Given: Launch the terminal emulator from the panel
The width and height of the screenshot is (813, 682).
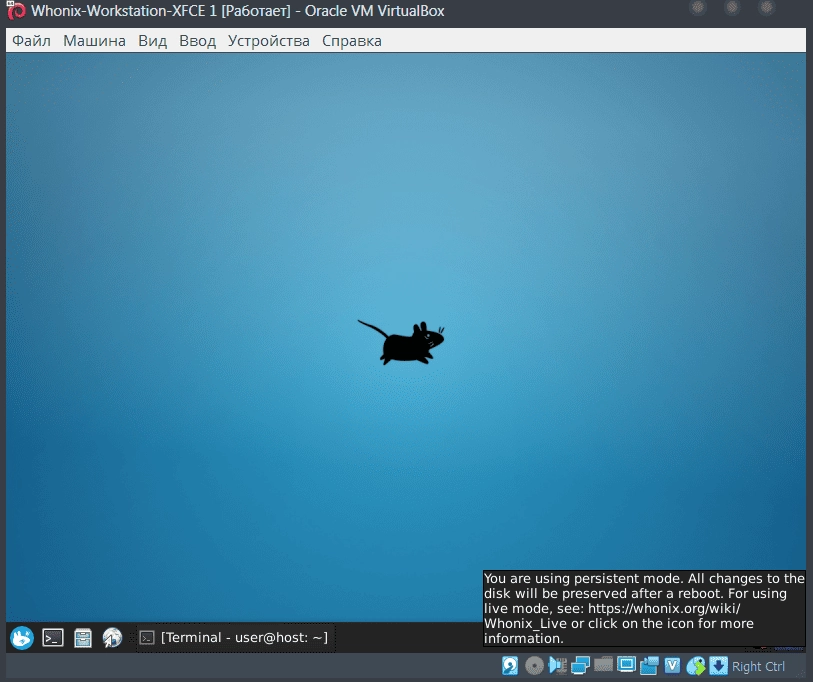Looking at the screenshot, I should [52, 637].
